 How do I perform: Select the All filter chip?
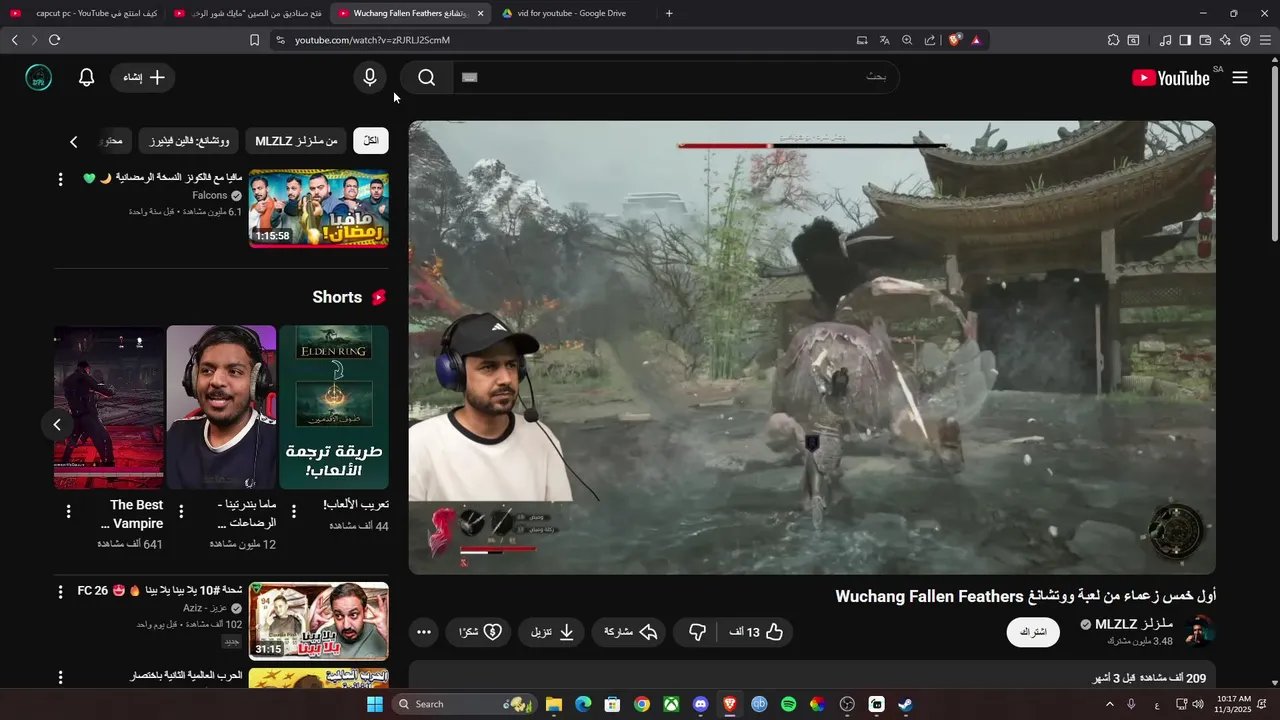click(x=371, y=141)
